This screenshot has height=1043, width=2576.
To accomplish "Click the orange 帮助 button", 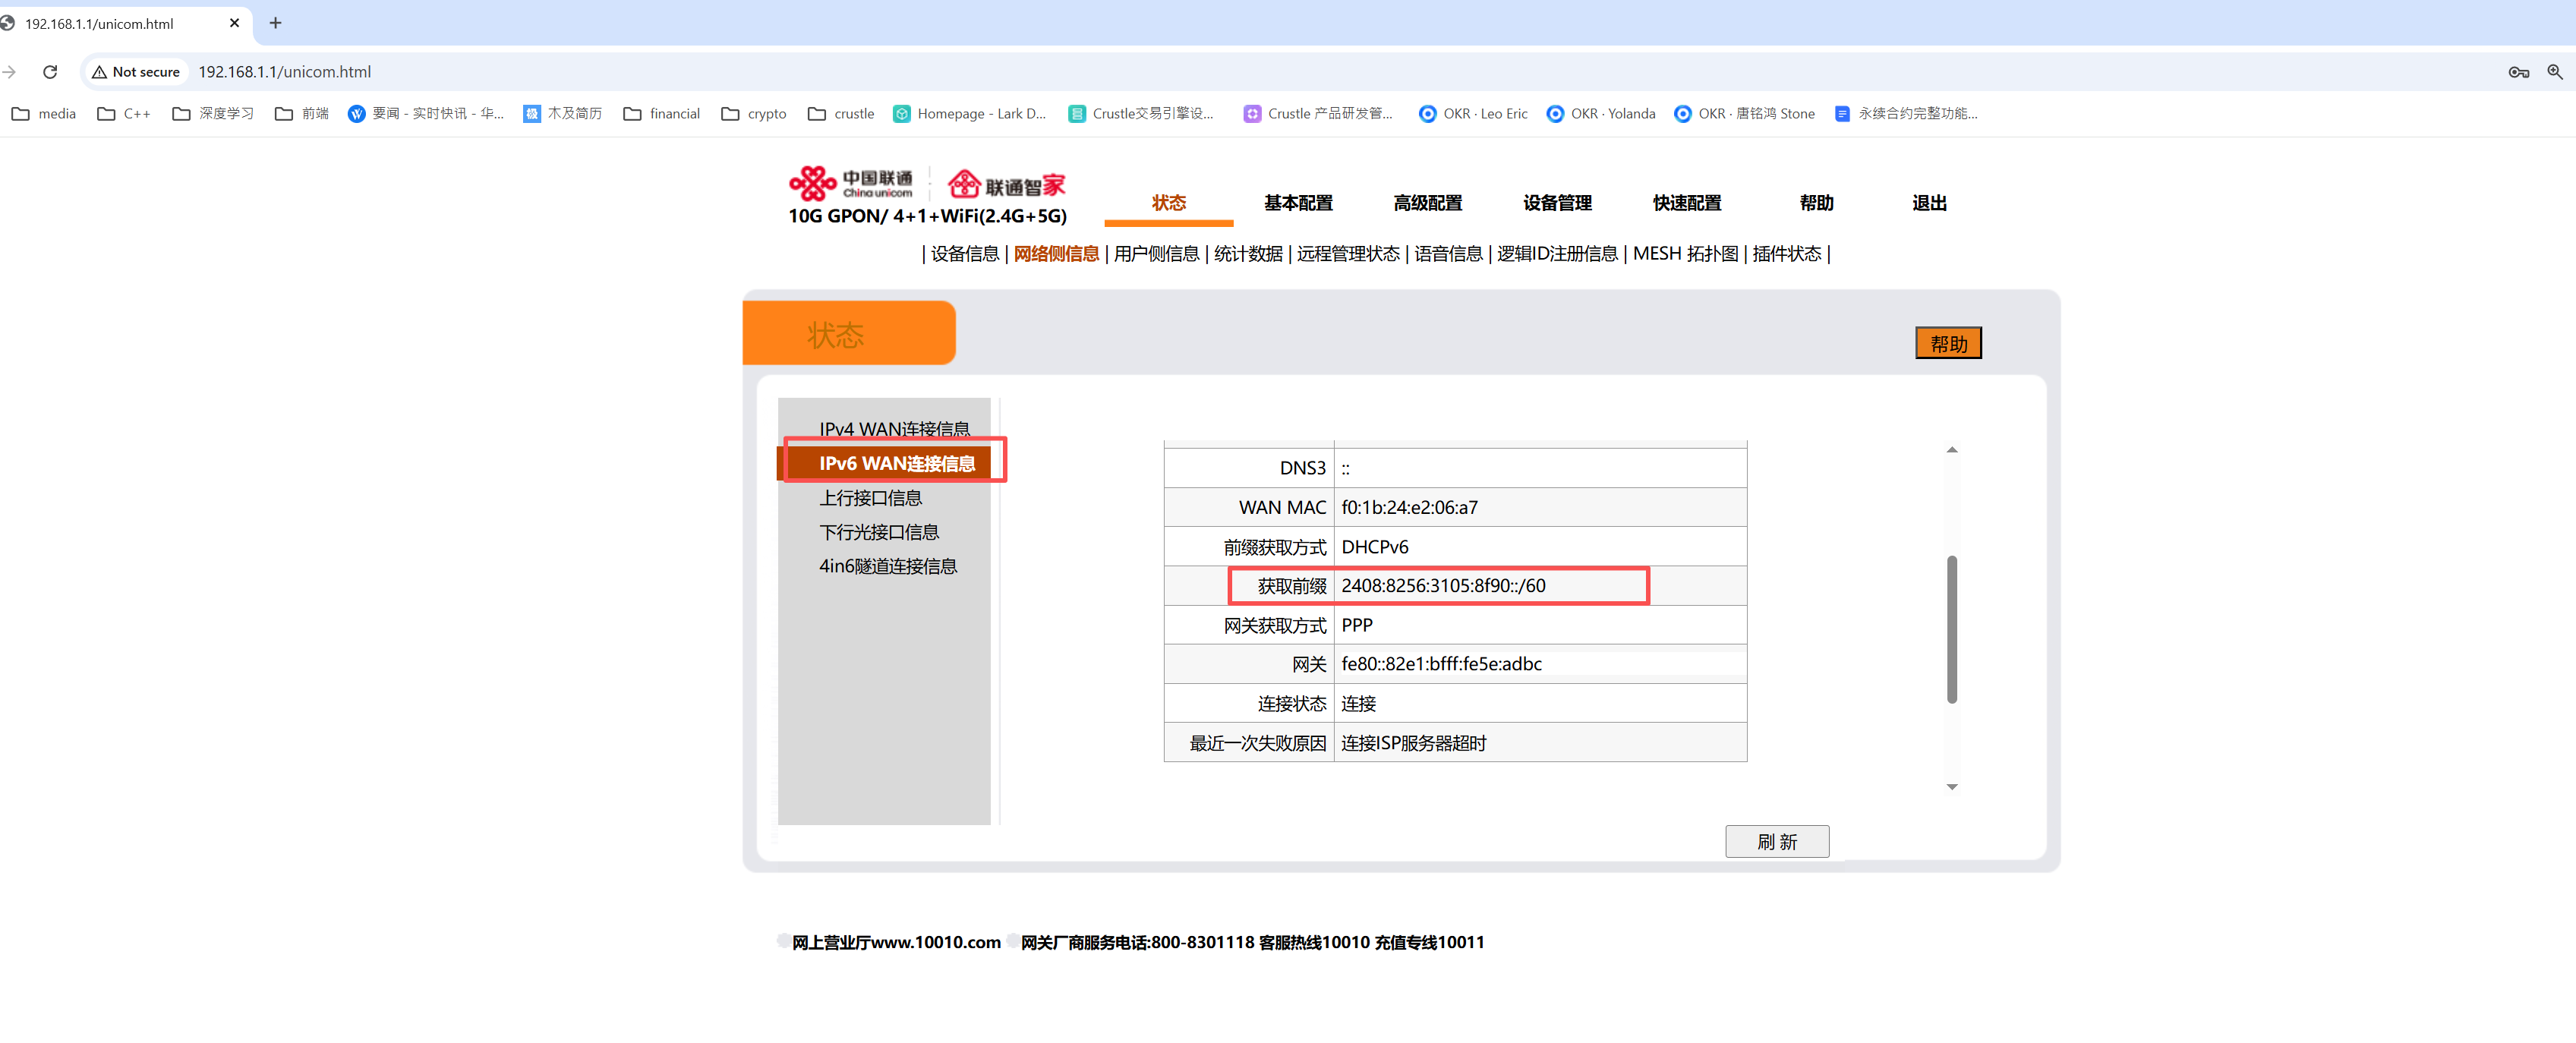I will pyautogui.click(x=1947, y=343).
